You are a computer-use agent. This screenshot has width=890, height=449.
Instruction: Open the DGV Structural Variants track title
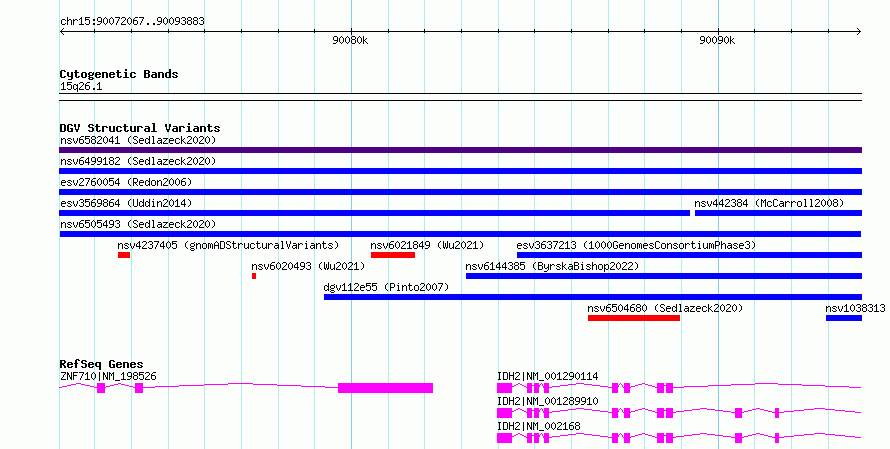[140, 128]
